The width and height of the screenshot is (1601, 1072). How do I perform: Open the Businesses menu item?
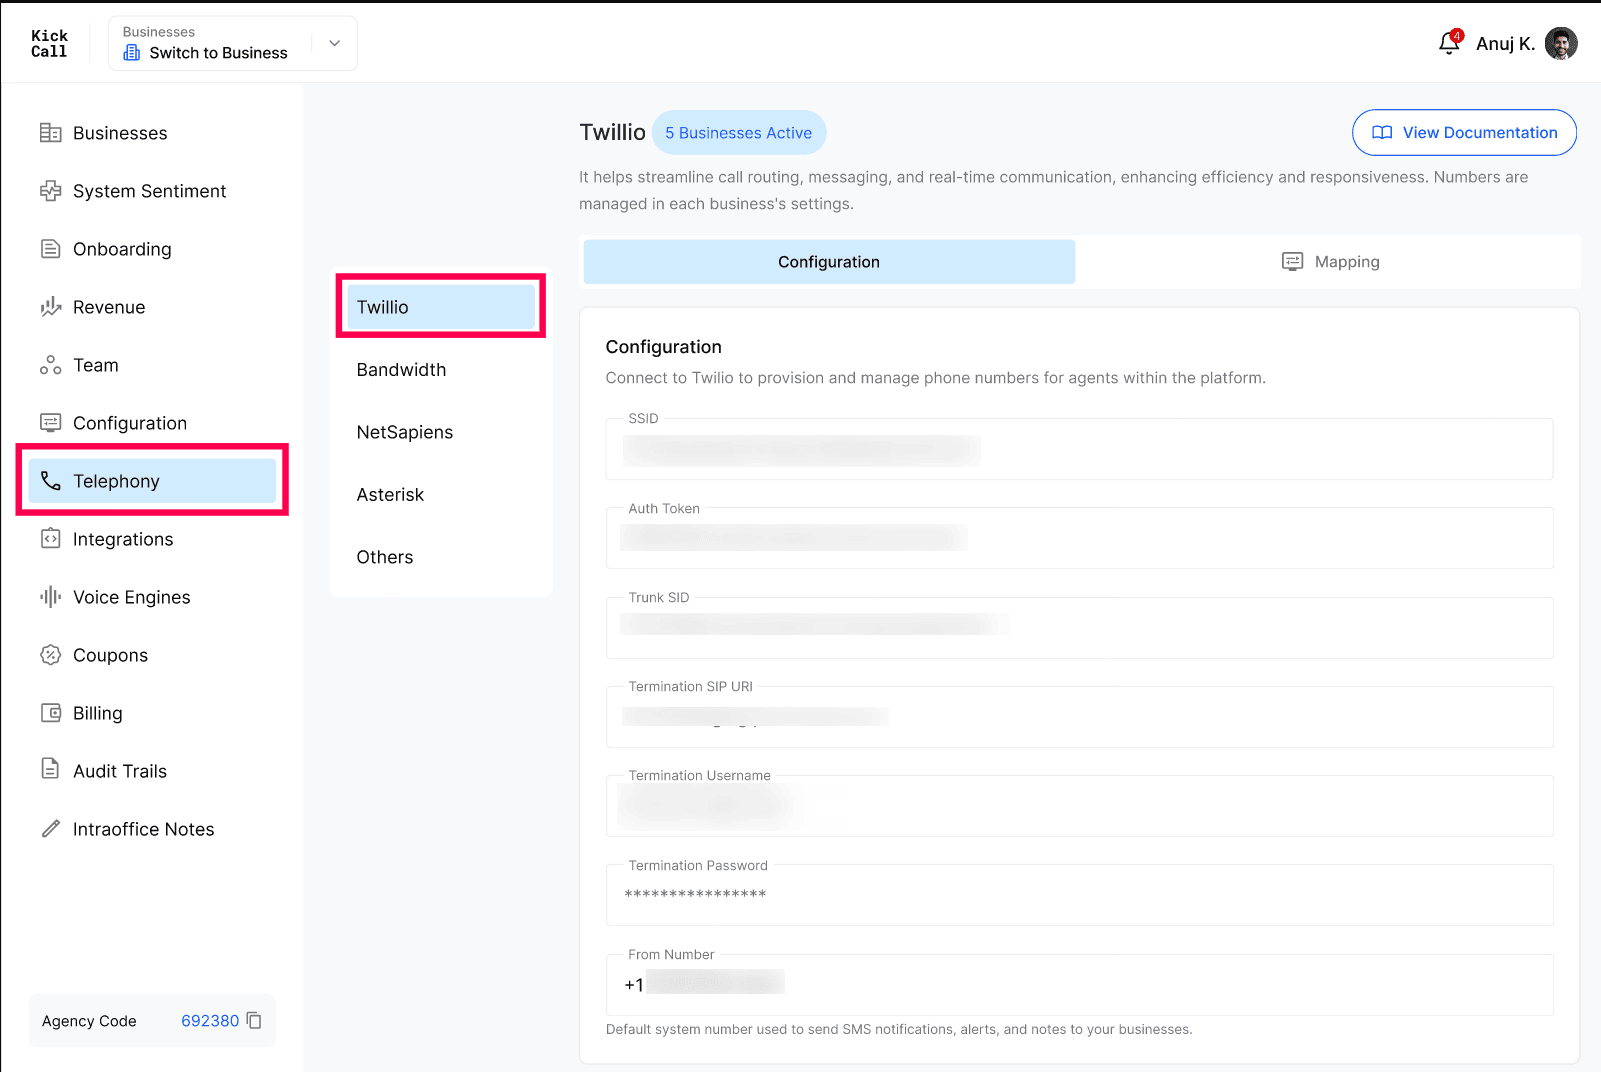tap(152, 133)
